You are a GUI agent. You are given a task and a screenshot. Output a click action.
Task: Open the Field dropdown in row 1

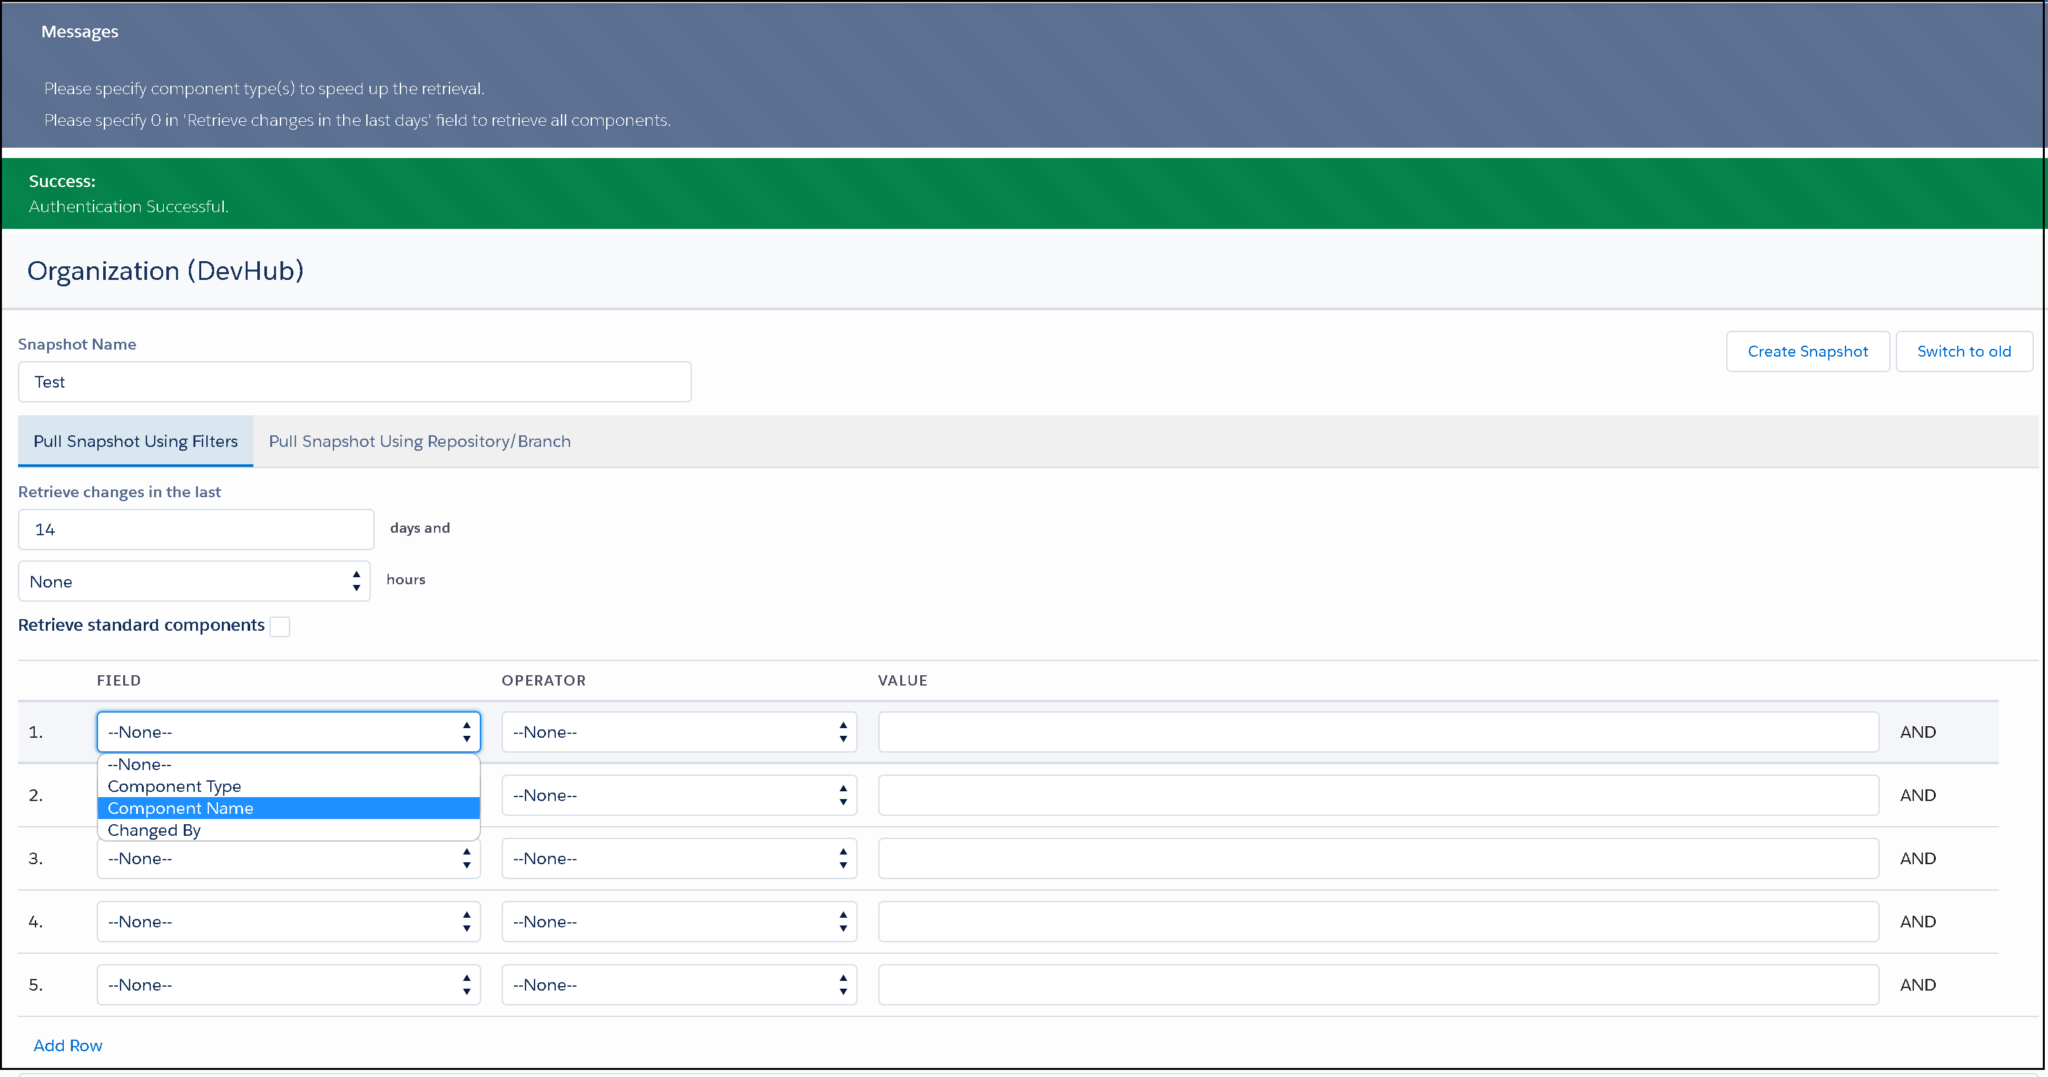pyautogui.click(x=288, y=731)
